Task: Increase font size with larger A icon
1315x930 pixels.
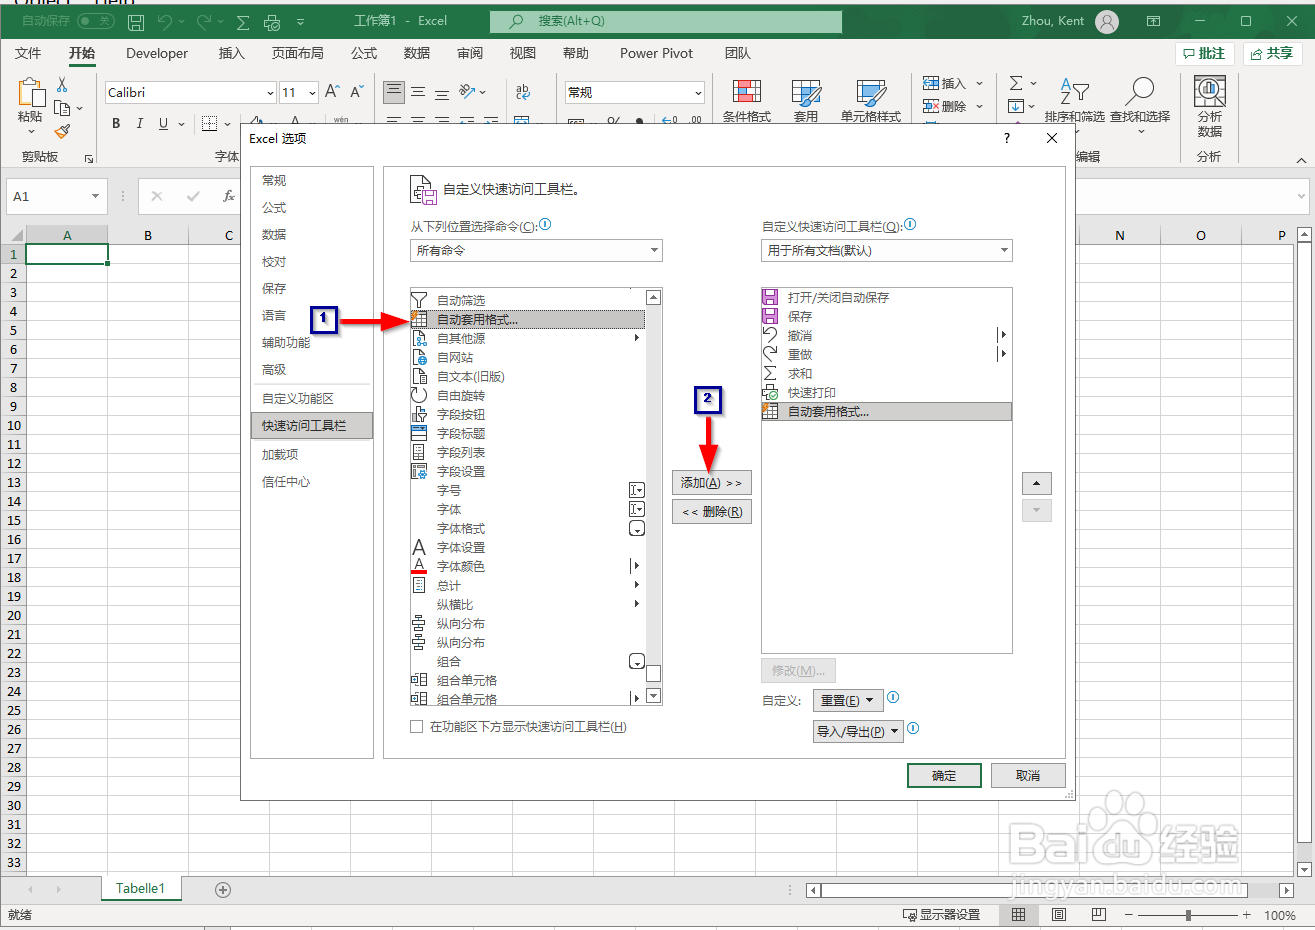Action: (332, 92)
